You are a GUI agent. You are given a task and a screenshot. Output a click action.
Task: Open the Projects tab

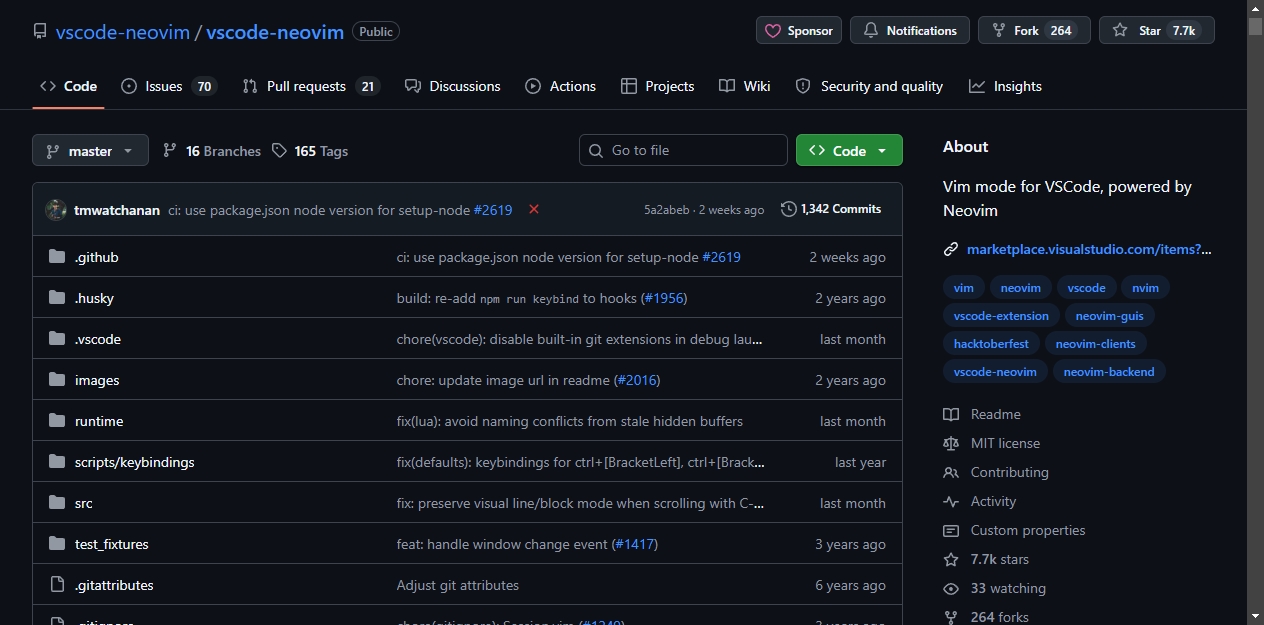pyautogui.click(x=657, y=86)
